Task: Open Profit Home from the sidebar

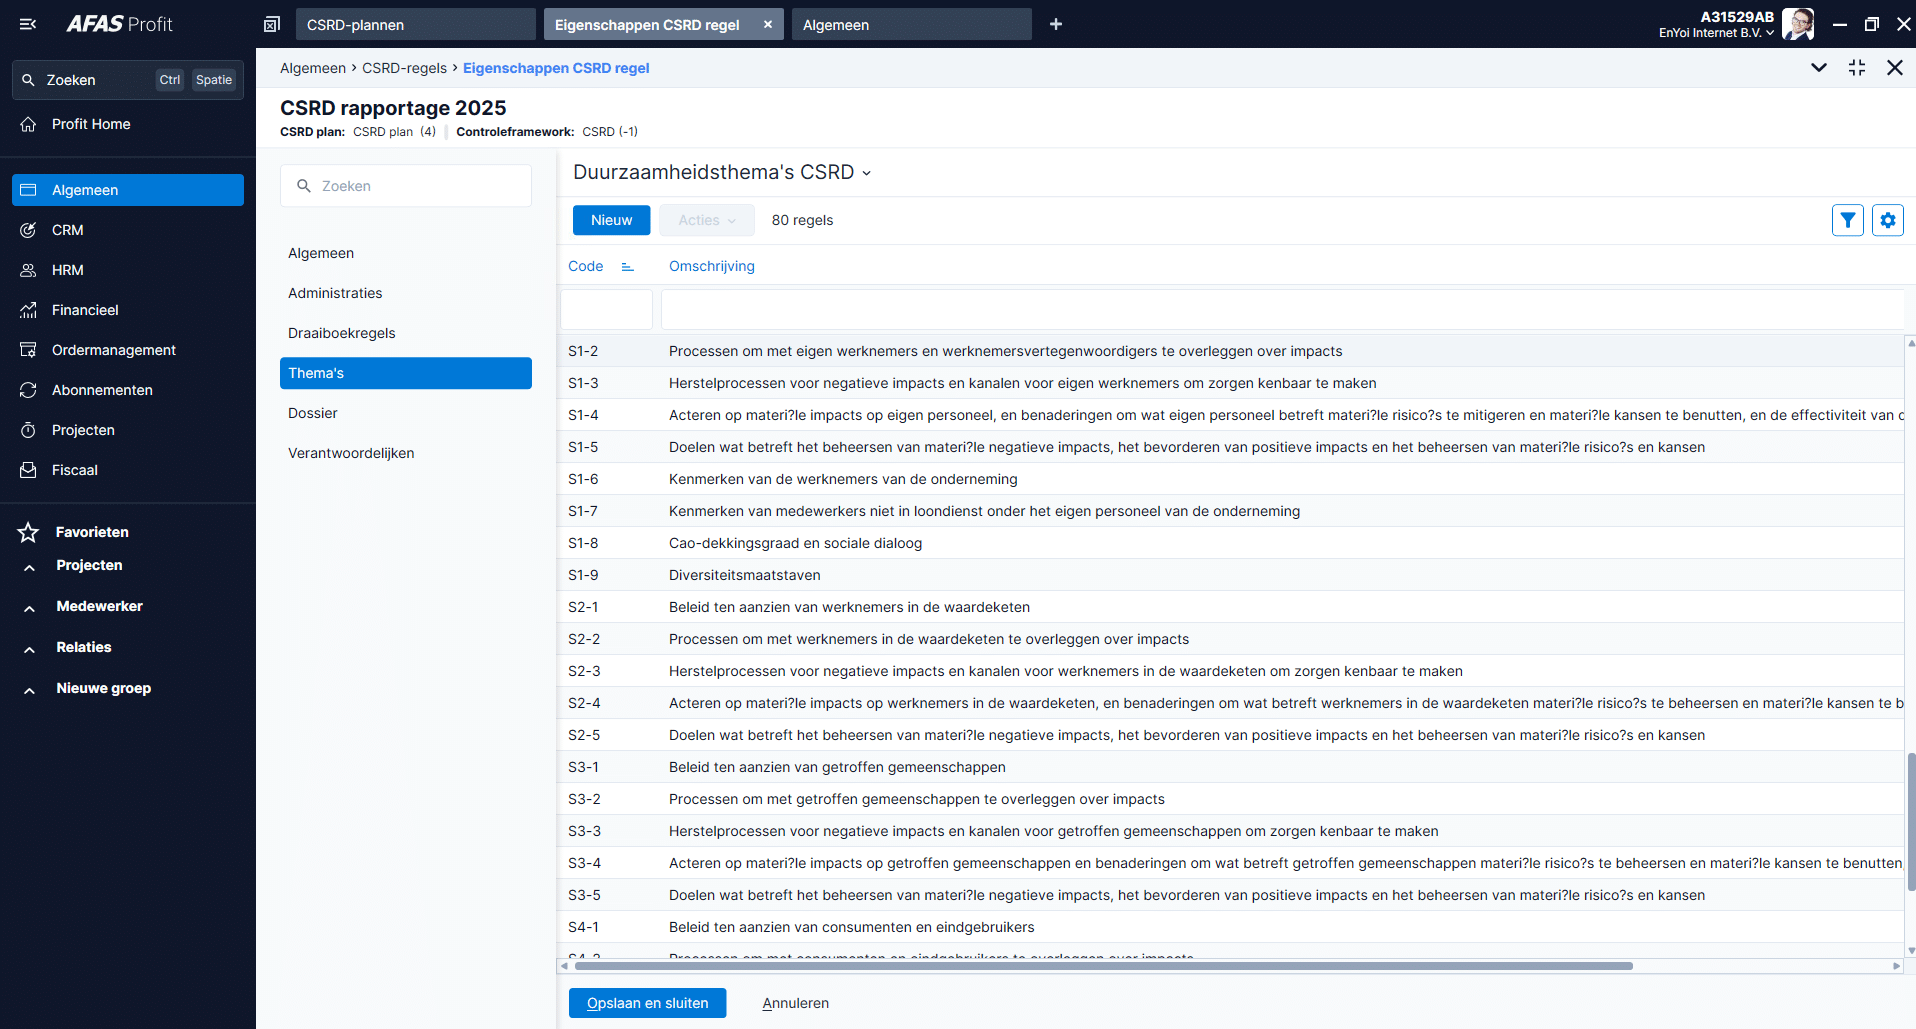Action: (91, 124)
